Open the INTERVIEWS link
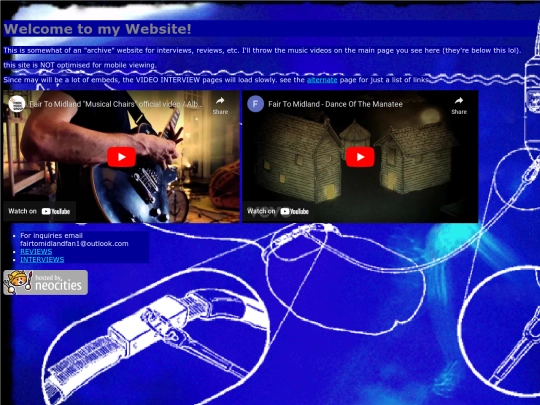 tap(42, 259)
